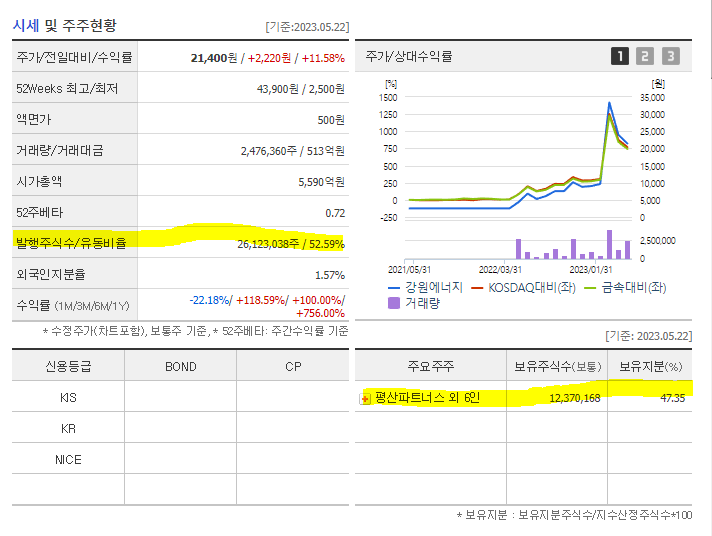Click the 신용등급 column header

pyautogui.click(x=68, y=366)
